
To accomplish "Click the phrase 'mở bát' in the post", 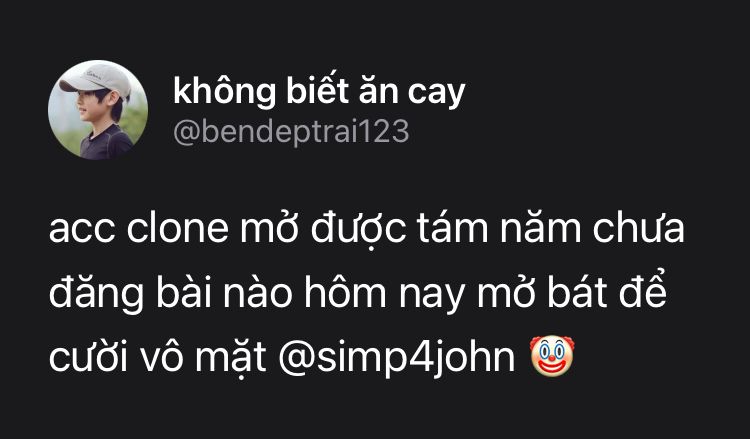I will pos(542,292).
